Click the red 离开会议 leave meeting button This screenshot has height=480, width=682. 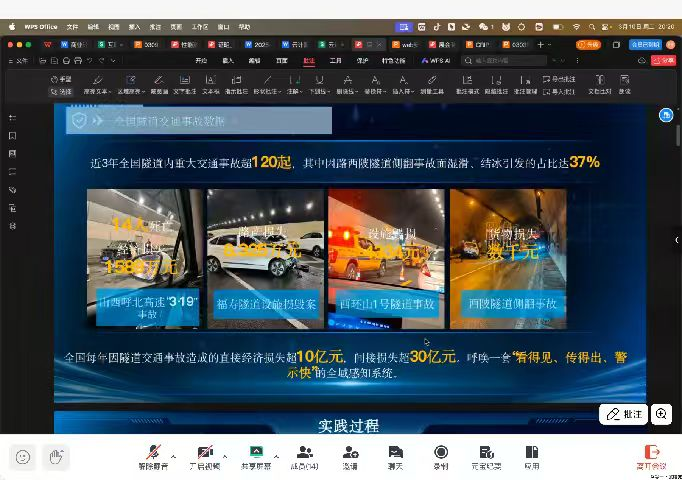[652, 456]
